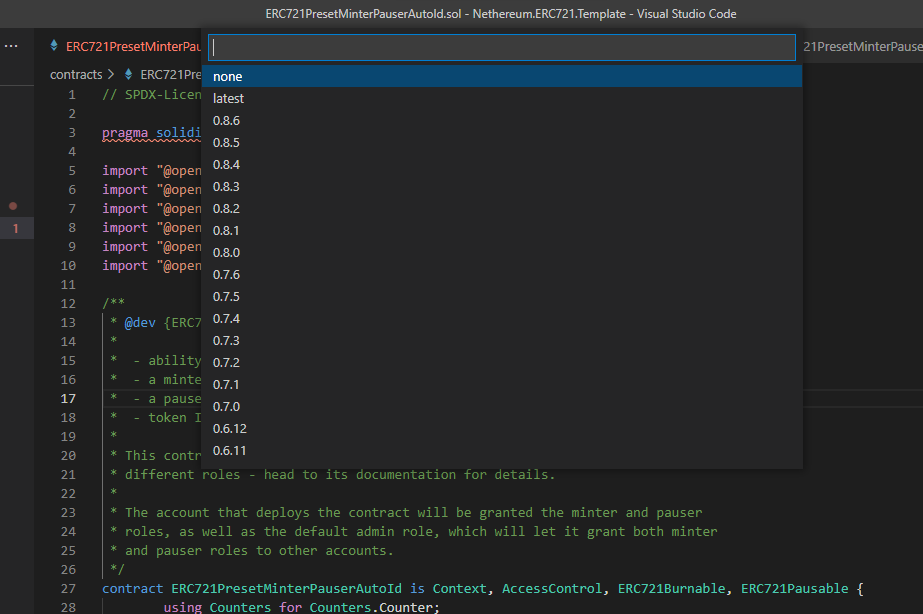
Task: Click the comment 'and pauser roles to other accounts.'
Action: 259,550
